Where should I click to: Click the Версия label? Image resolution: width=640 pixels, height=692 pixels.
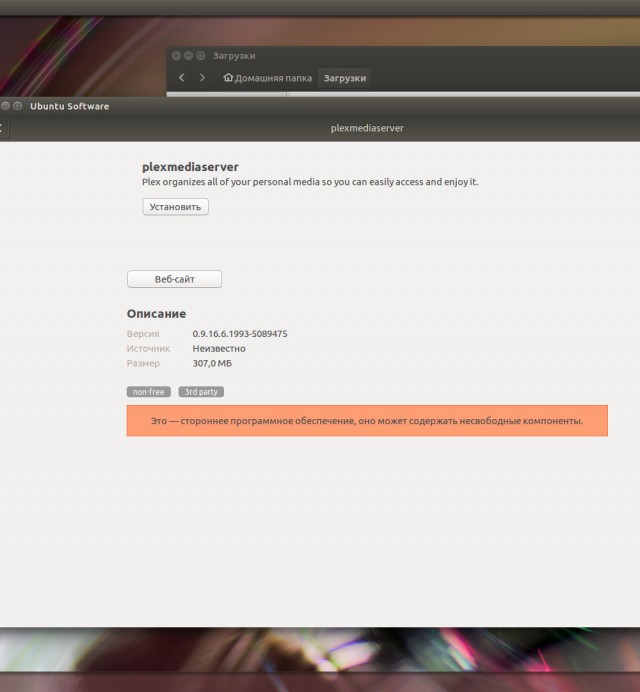(143, 334)
